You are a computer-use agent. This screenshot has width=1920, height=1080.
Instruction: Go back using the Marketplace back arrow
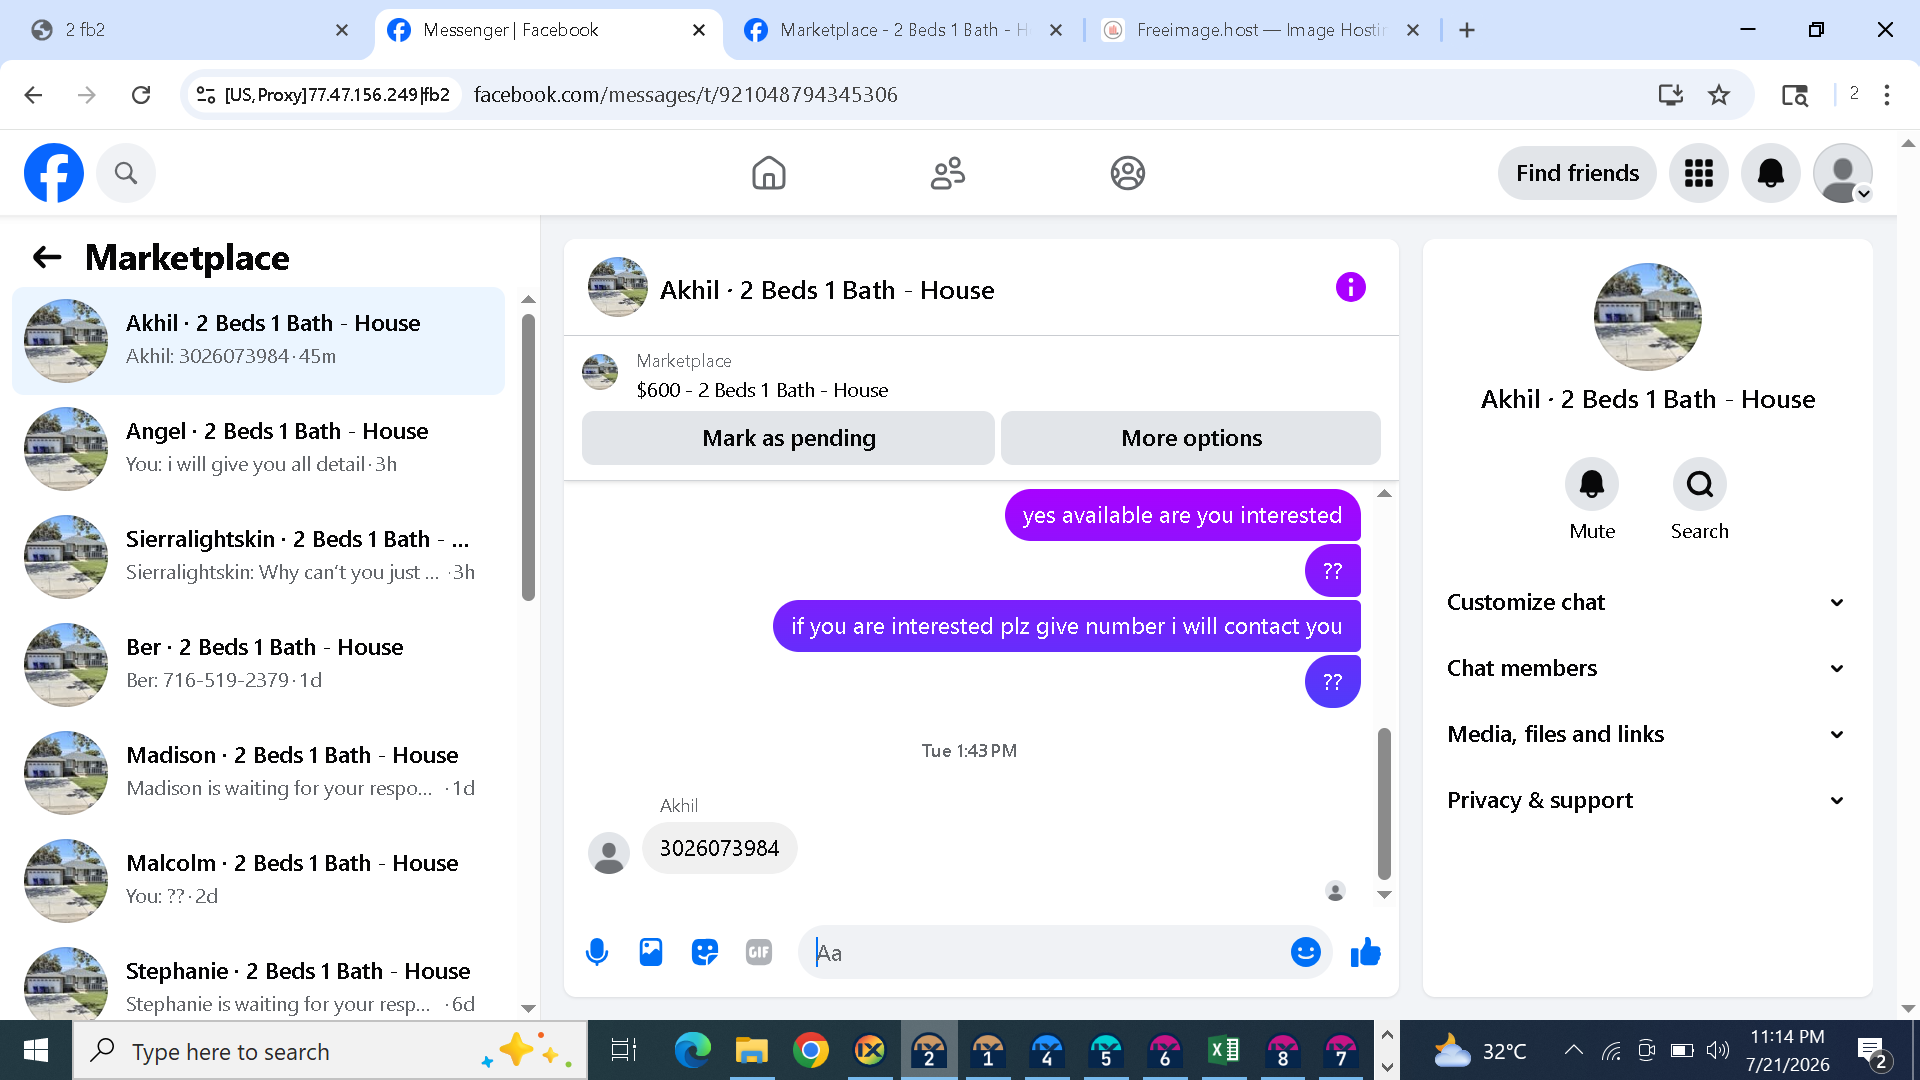(47, 257)
